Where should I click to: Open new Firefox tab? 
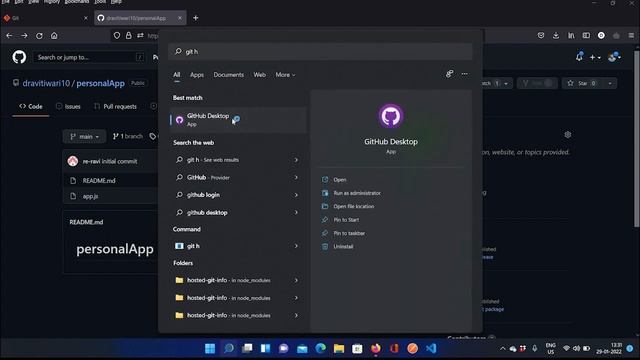pyautogui.click(x=196, y=18)
